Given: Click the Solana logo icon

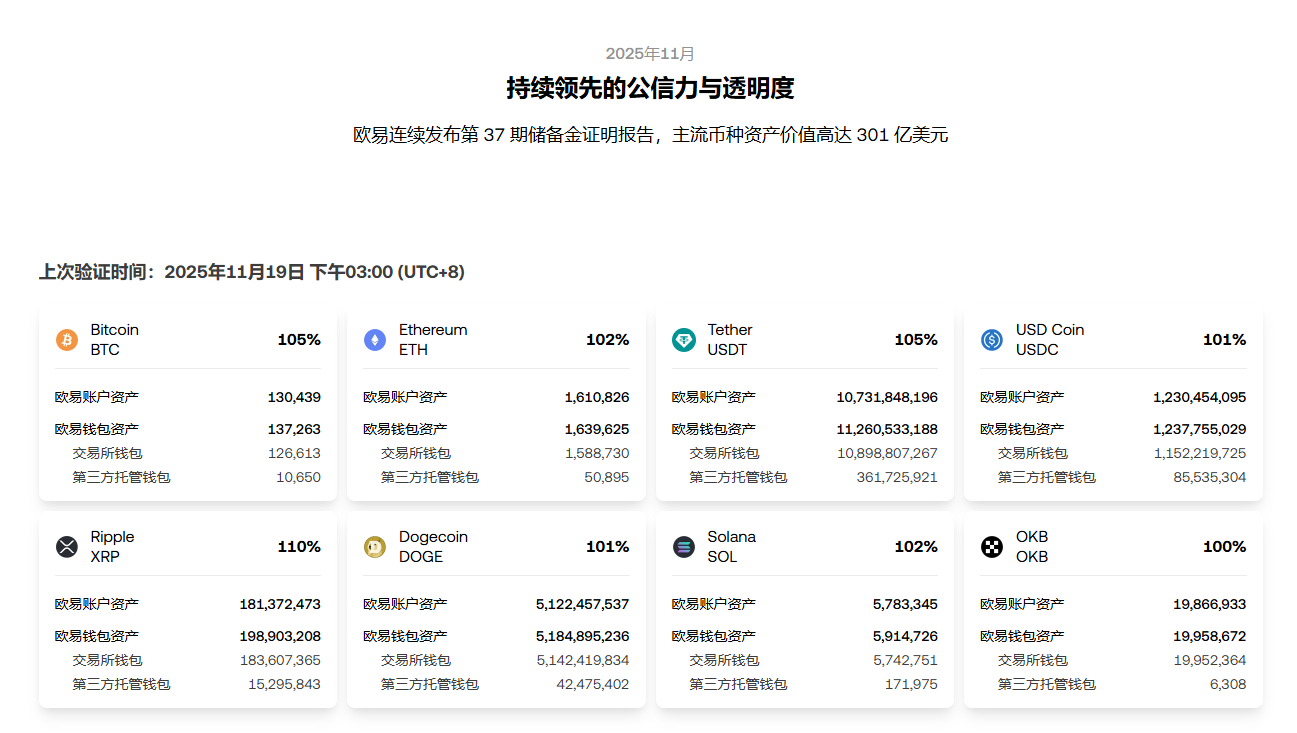Looking at the screenshot, I should pos(684,547).
